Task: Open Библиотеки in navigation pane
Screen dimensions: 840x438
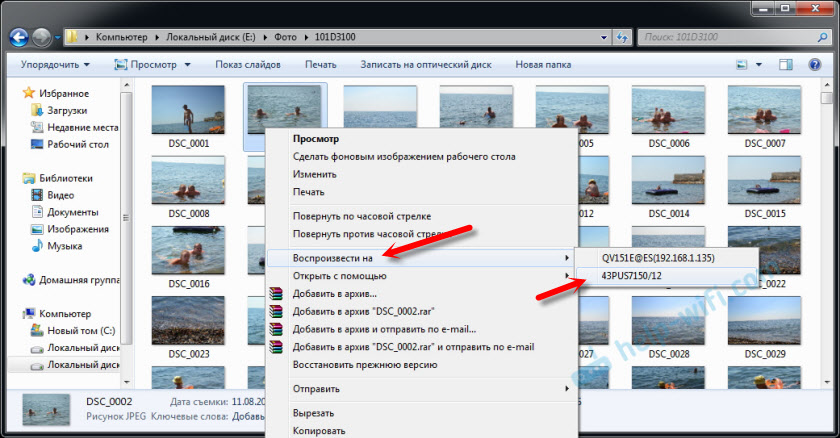Action: [x=58, y=178]
